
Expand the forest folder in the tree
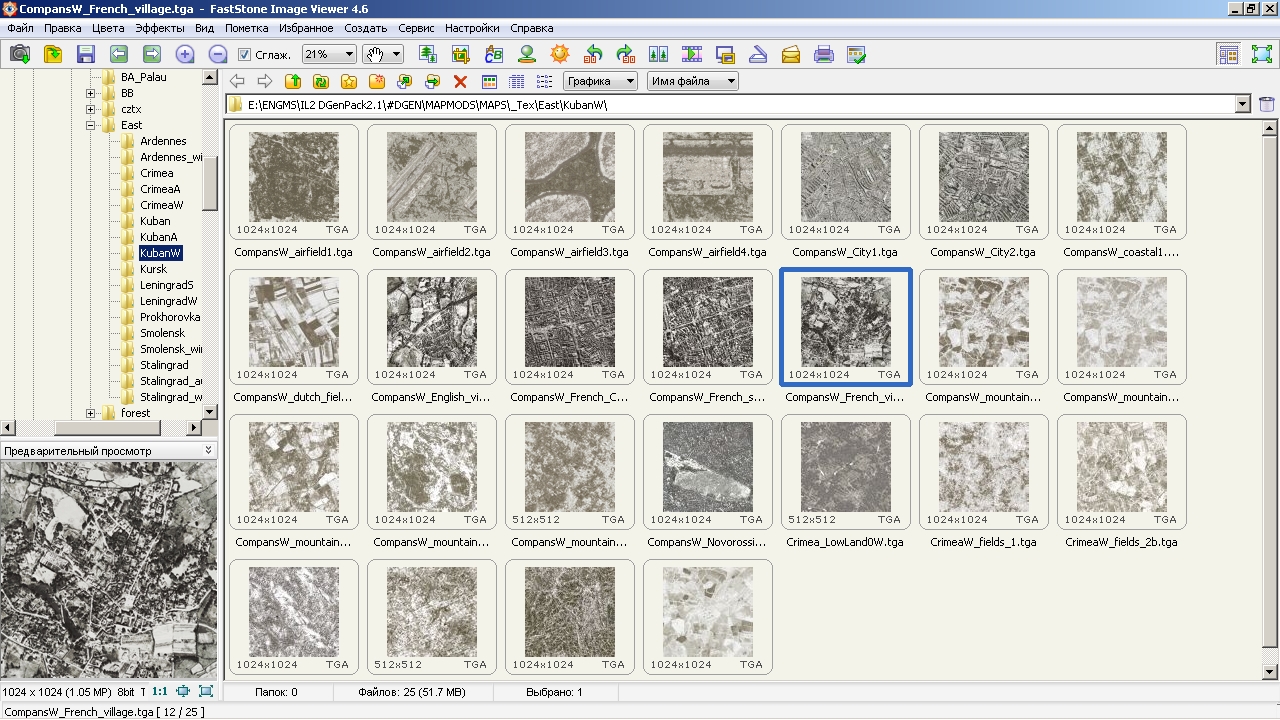(90, 413)
